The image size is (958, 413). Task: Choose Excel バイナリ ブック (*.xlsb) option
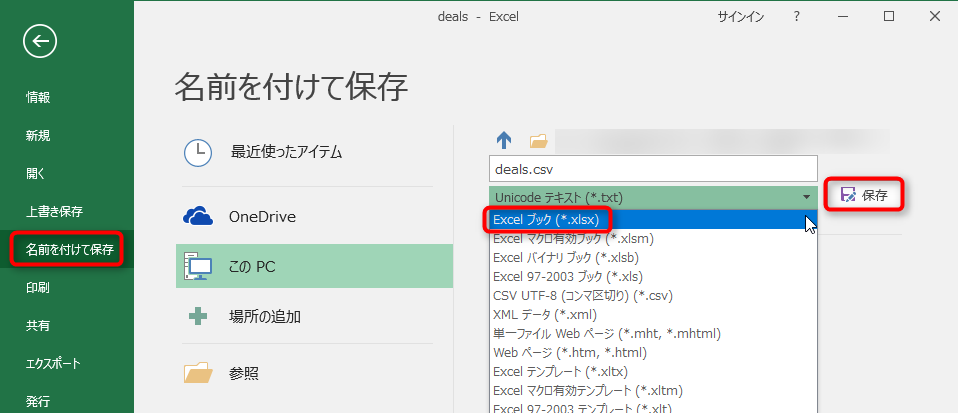pyautogui.click(x=653, y=257)
